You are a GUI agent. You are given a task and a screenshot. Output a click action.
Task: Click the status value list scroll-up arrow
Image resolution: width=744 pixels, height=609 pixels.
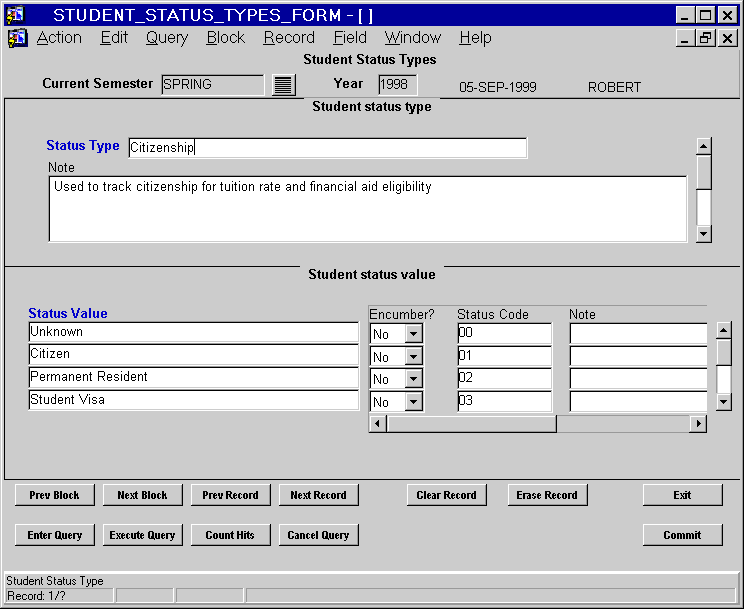tap(723, 330)
